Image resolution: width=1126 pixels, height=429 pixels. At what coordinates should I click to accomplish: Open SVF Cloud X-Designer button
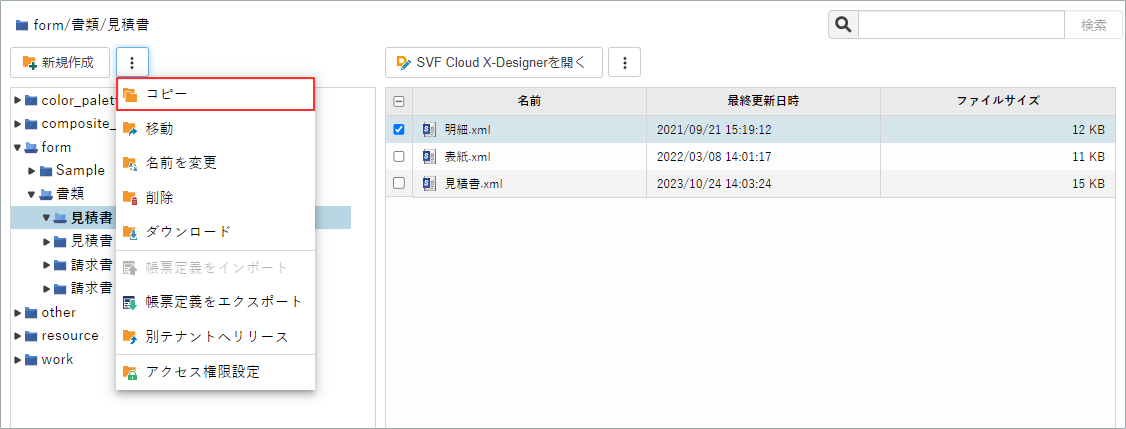click(x=494, y=62)
